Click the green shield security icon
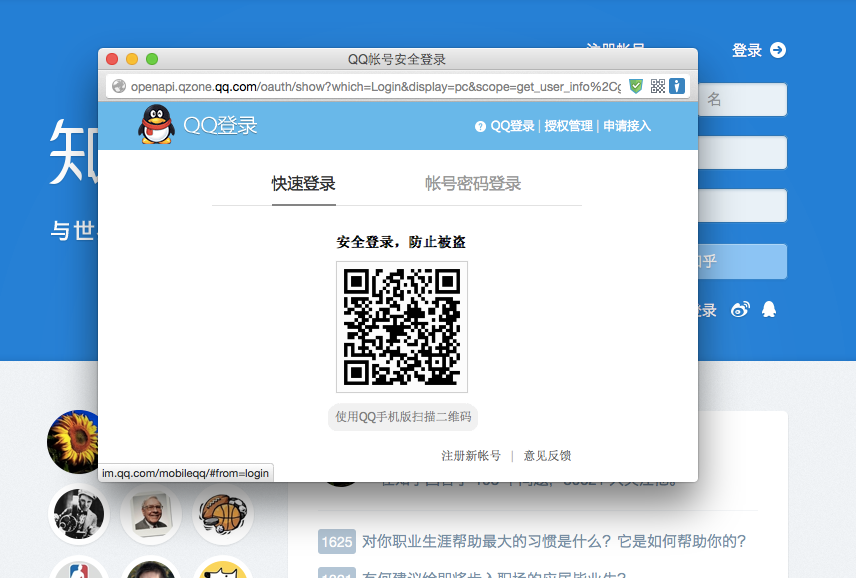This screenshot has height=578, width=856. (636, 86)
